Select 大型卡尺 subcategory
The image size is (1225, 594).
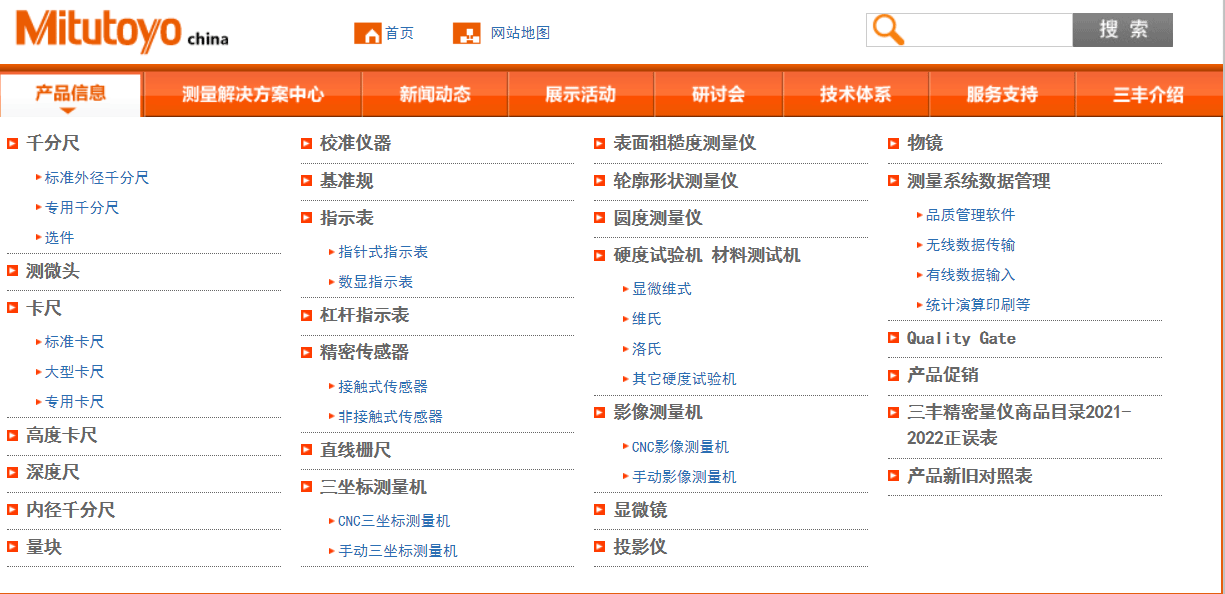click(x=75, y=372)
